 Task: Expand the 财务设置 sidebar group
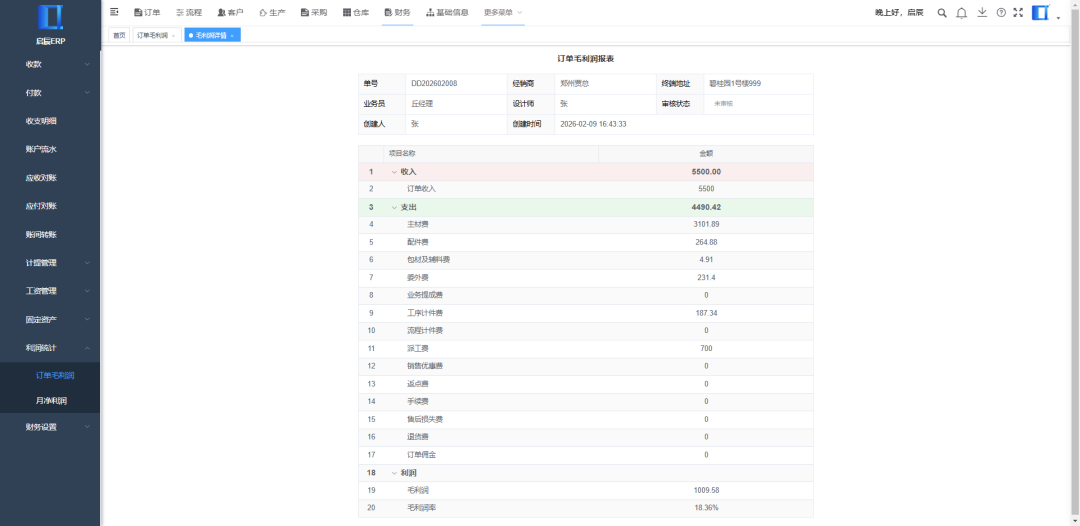[50, 427]
